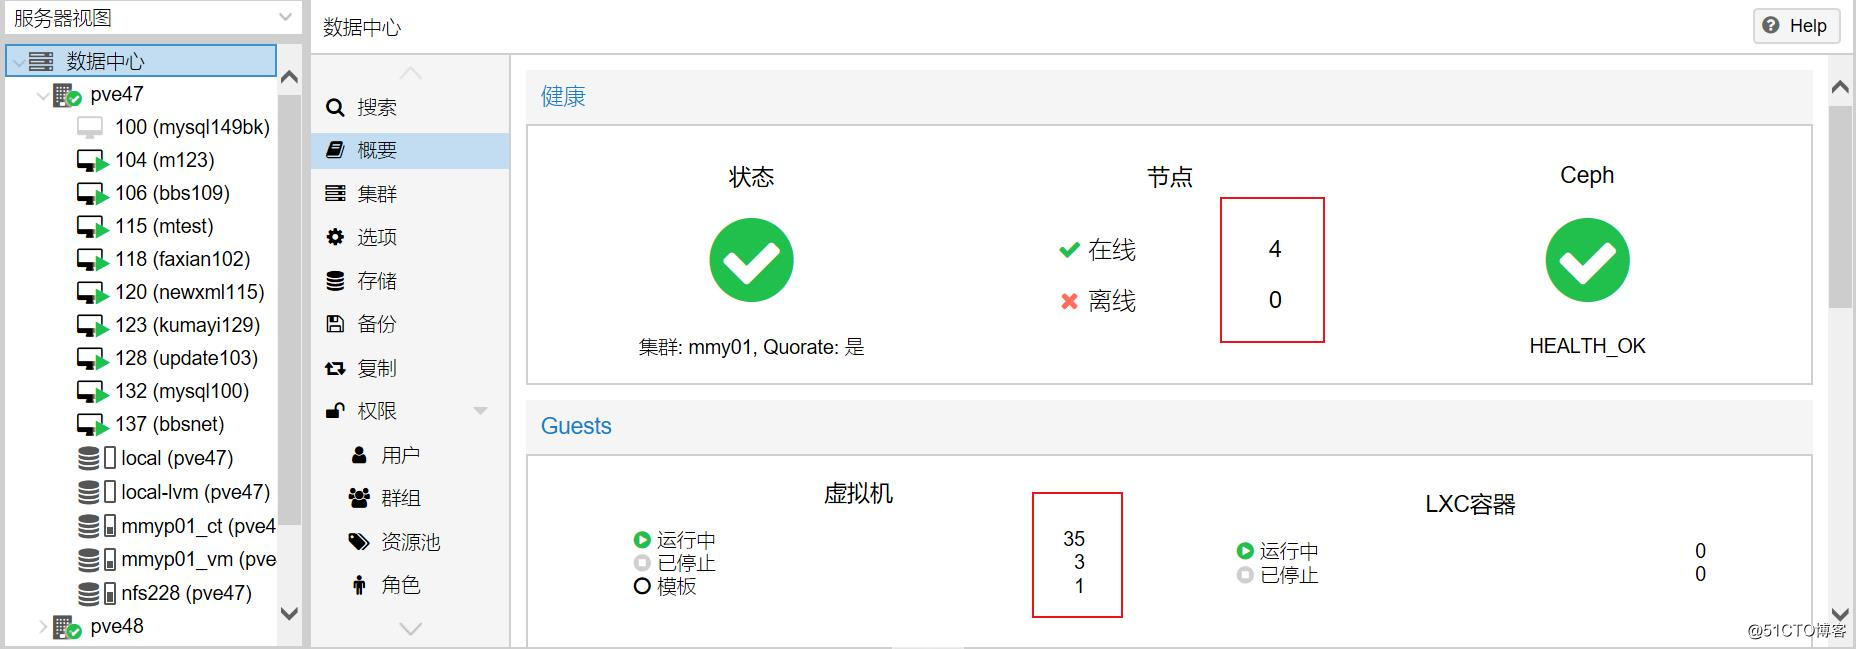The image size is (1856, 649).
Task: Click the replication arrows icon labeled 复制
Action: tap(335, 369)
